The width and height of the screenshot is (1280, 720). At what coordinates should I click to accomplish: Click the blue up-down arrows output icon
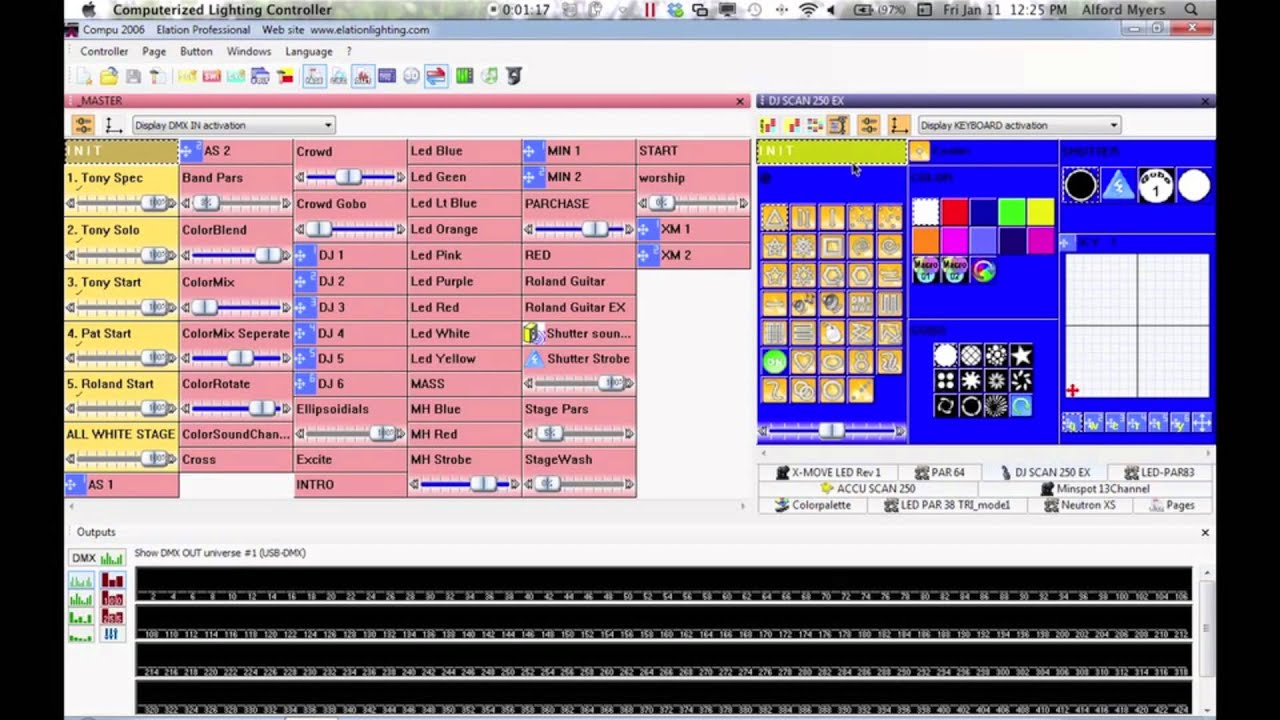pos(112,633)
